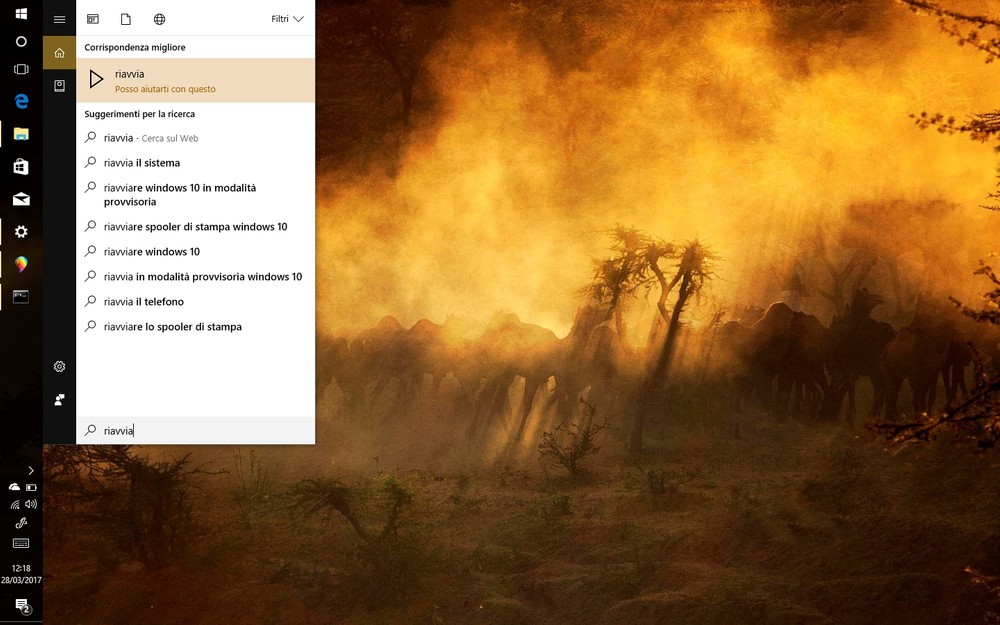Open the Filtri dropdown
This screenshot has width=1000, height=625.
[x=287, y=19]
